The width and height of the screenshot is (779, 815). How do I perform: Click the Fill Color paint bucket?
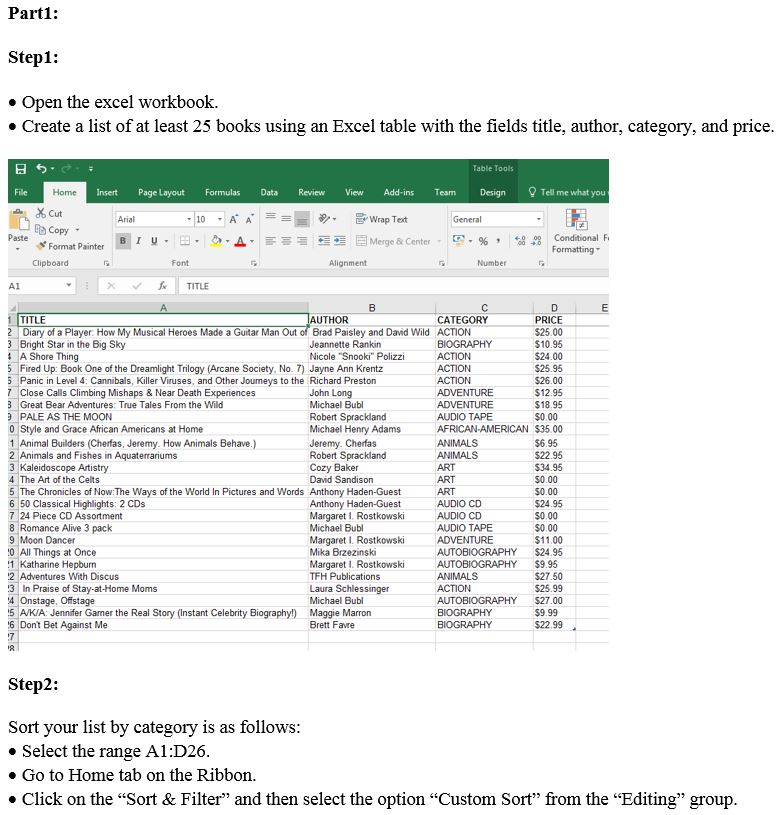216,241
